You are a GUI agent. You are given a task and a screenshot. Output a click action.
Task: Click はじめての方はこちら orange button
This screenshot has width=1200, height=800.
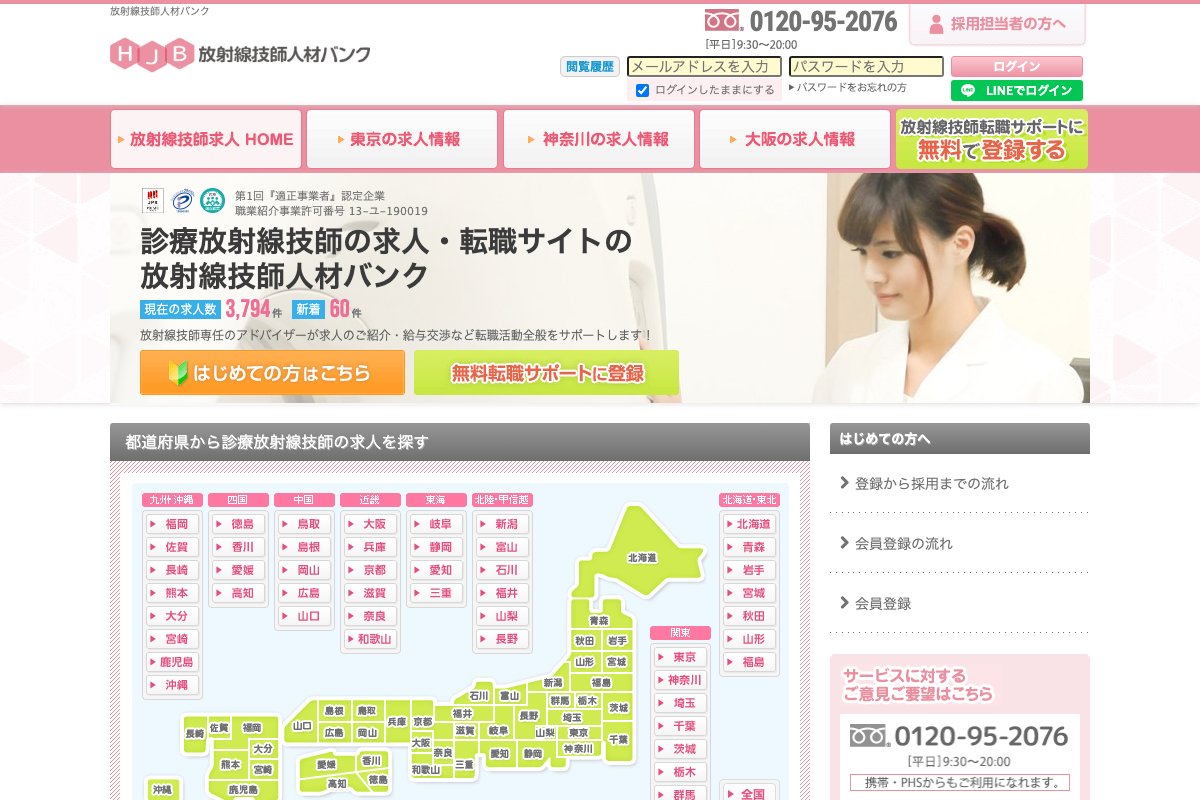[272, 373]
